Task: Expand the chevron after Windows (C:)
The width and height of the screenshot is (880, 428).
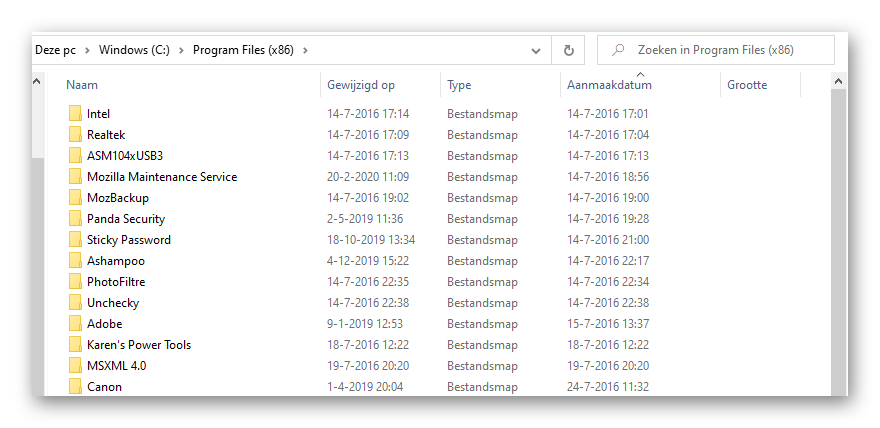Action: pyautogui.click(x=182, y=50)
